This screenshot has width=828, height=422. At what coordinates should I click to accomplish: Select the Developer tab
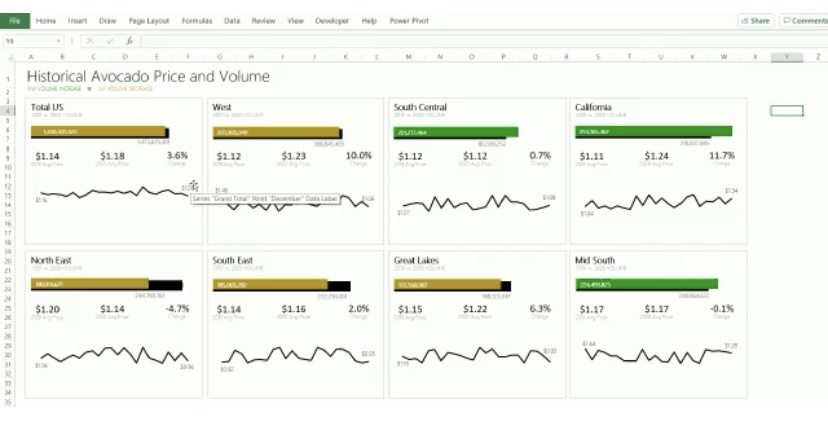[x=332, y=21]
